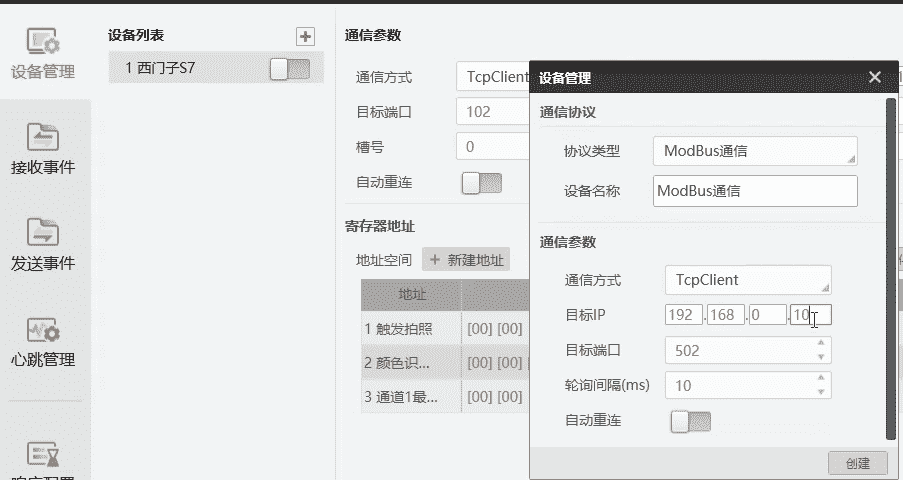
Task: Open the 接收事件 sidebar icon
Action: coord(43,148)
